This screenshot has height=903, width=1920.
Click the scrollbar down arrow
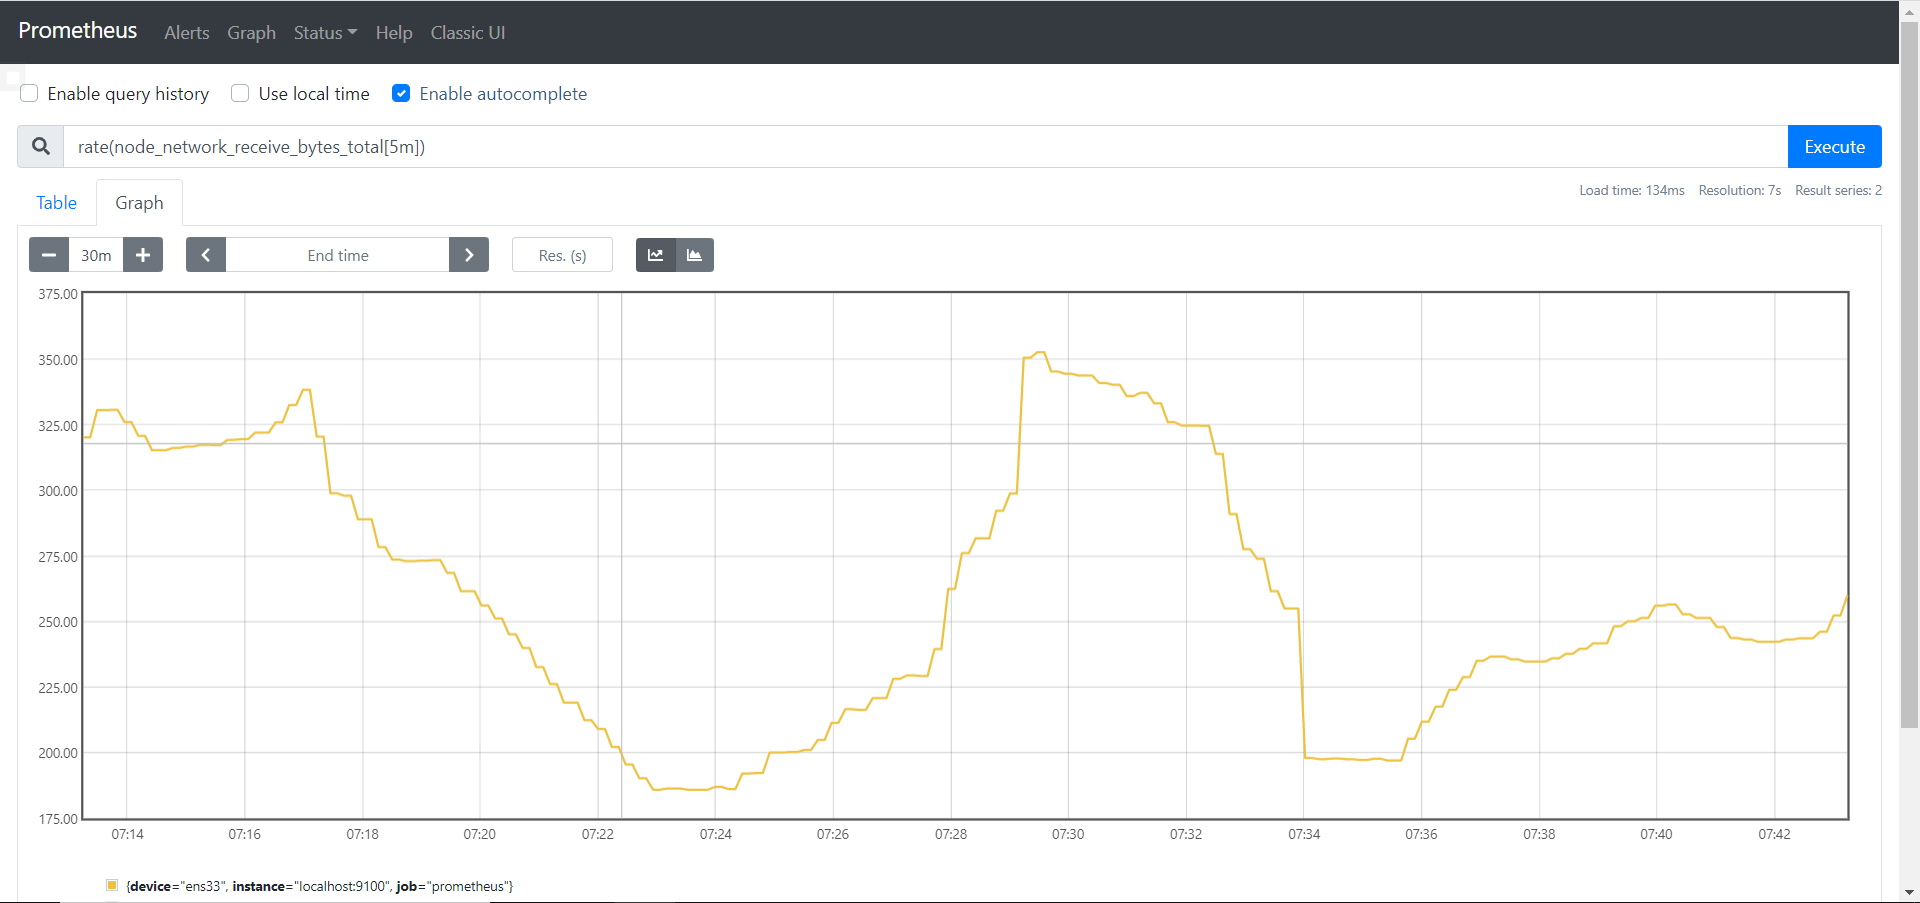tap(1909, 893)
